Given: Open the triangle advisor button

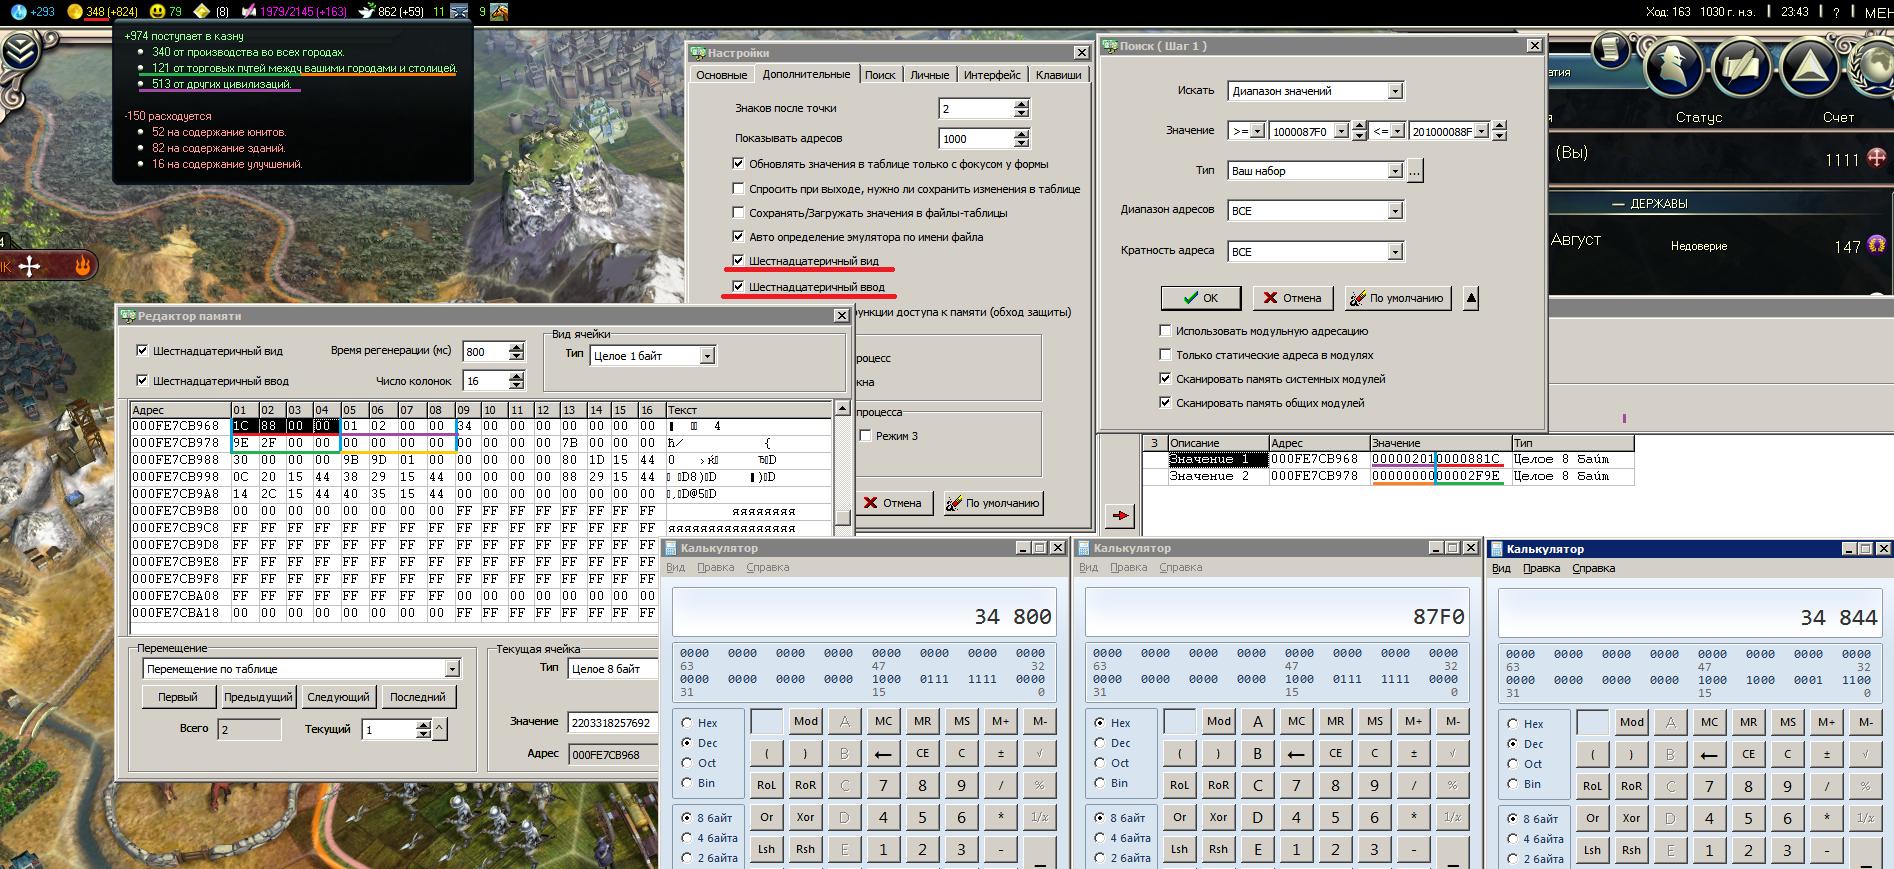Looking at the screenshot, I should [1808, 66].
